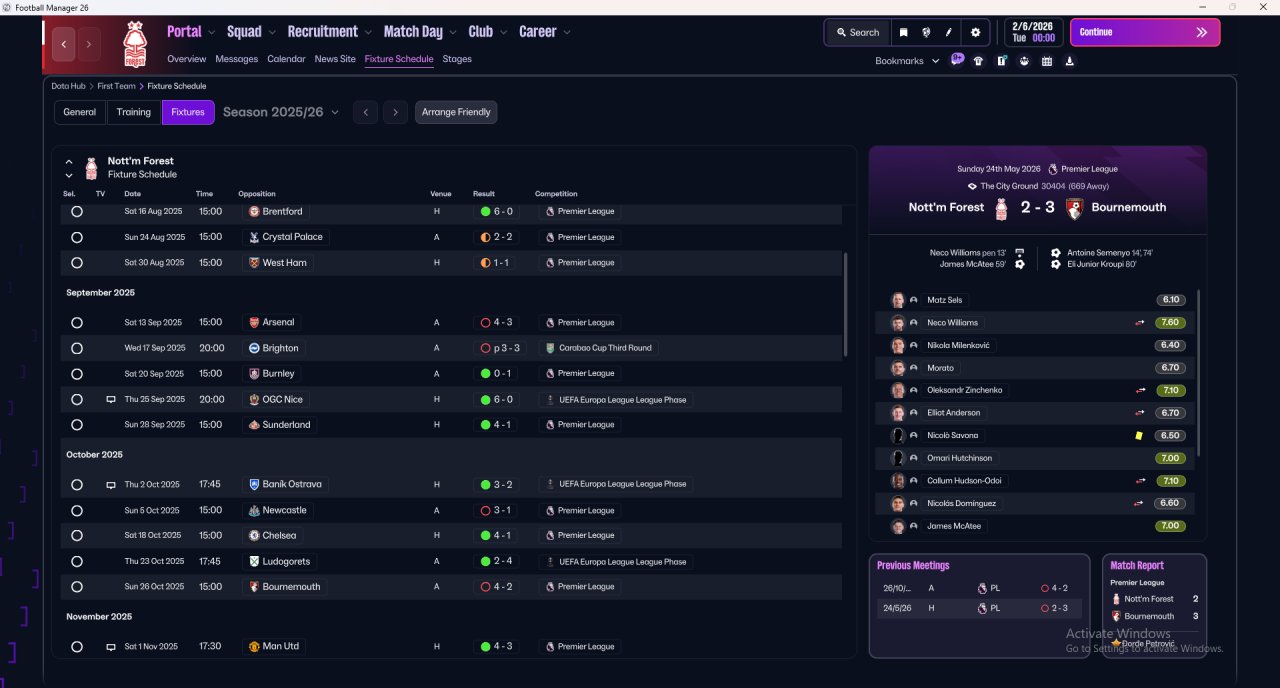Click Bournemouth crest in match result header

tap(1075, 208)
